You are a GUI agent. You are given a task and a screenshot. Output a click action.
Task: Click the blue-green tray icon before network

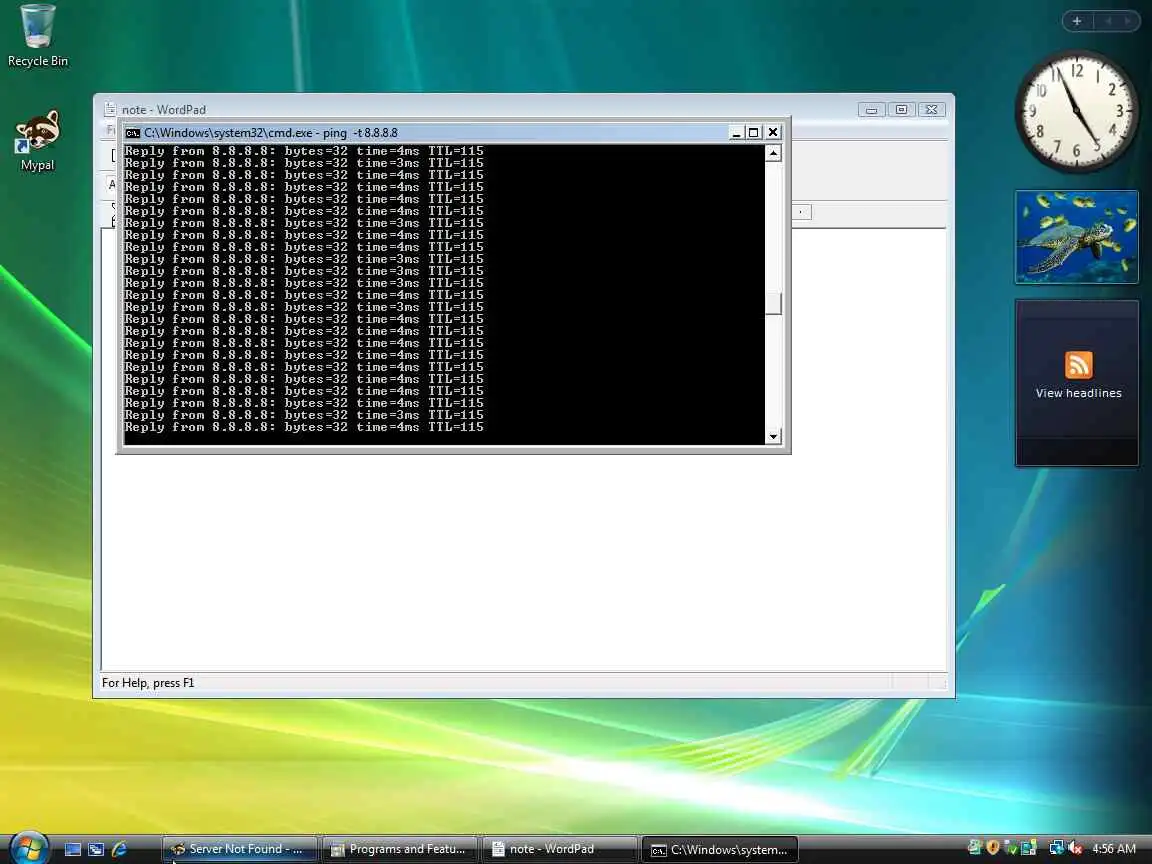[x=1029, y=848]
